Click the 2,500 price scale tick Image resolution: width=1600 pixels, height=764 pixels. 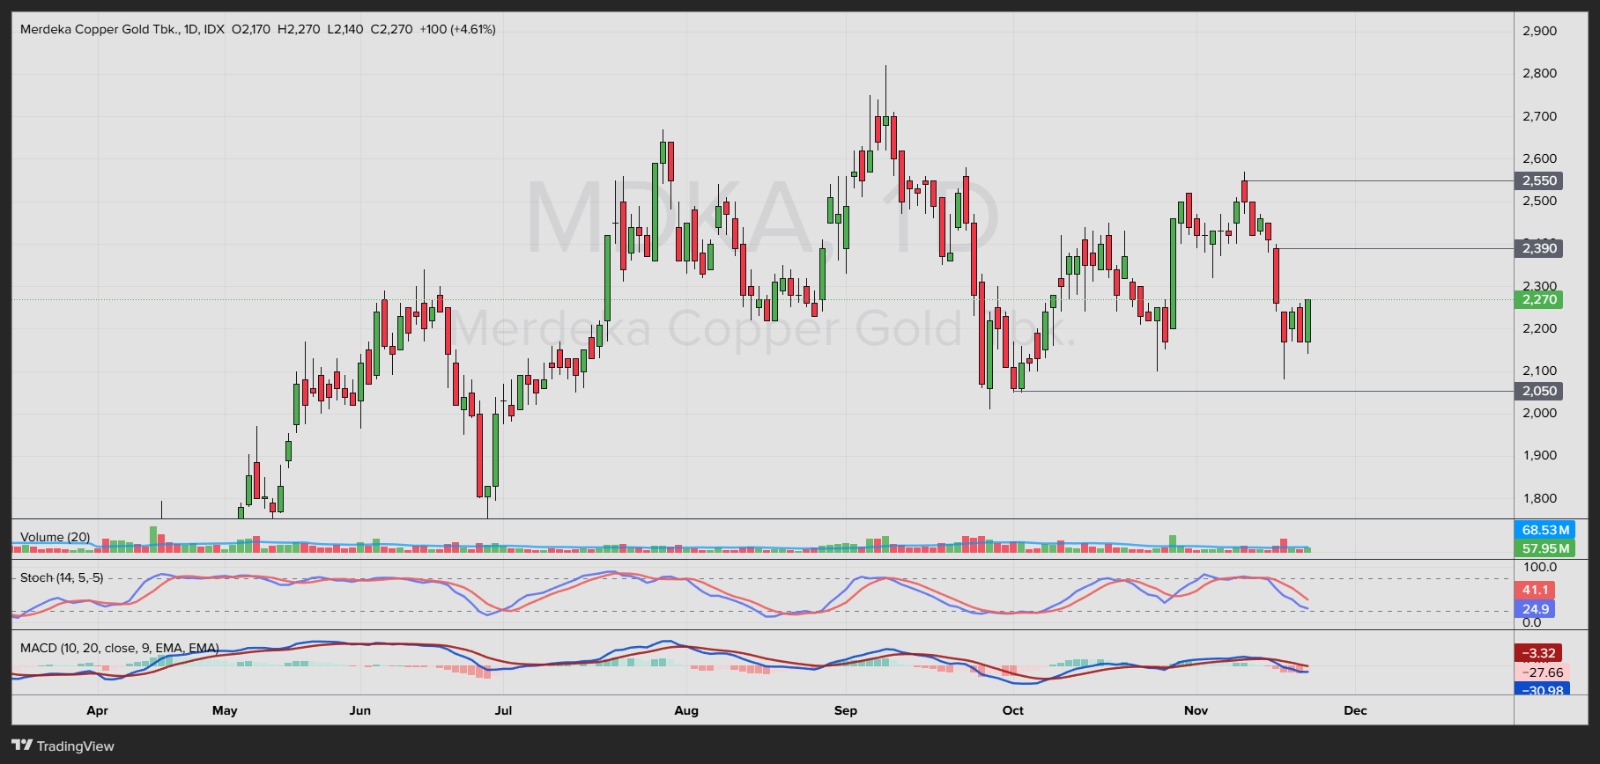[1540, 201]
